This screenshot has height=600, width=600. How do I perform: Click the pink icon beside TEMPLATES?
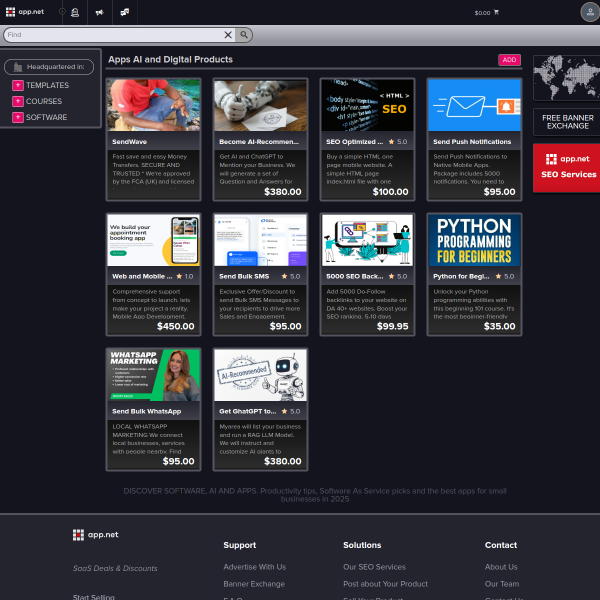18,85
